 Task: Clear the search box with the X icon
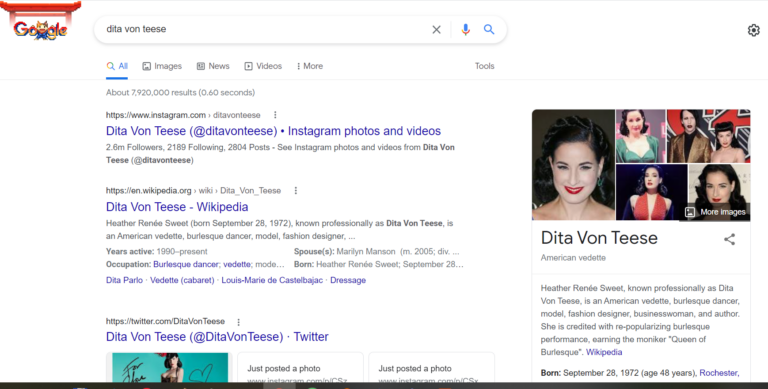(436, 30)
